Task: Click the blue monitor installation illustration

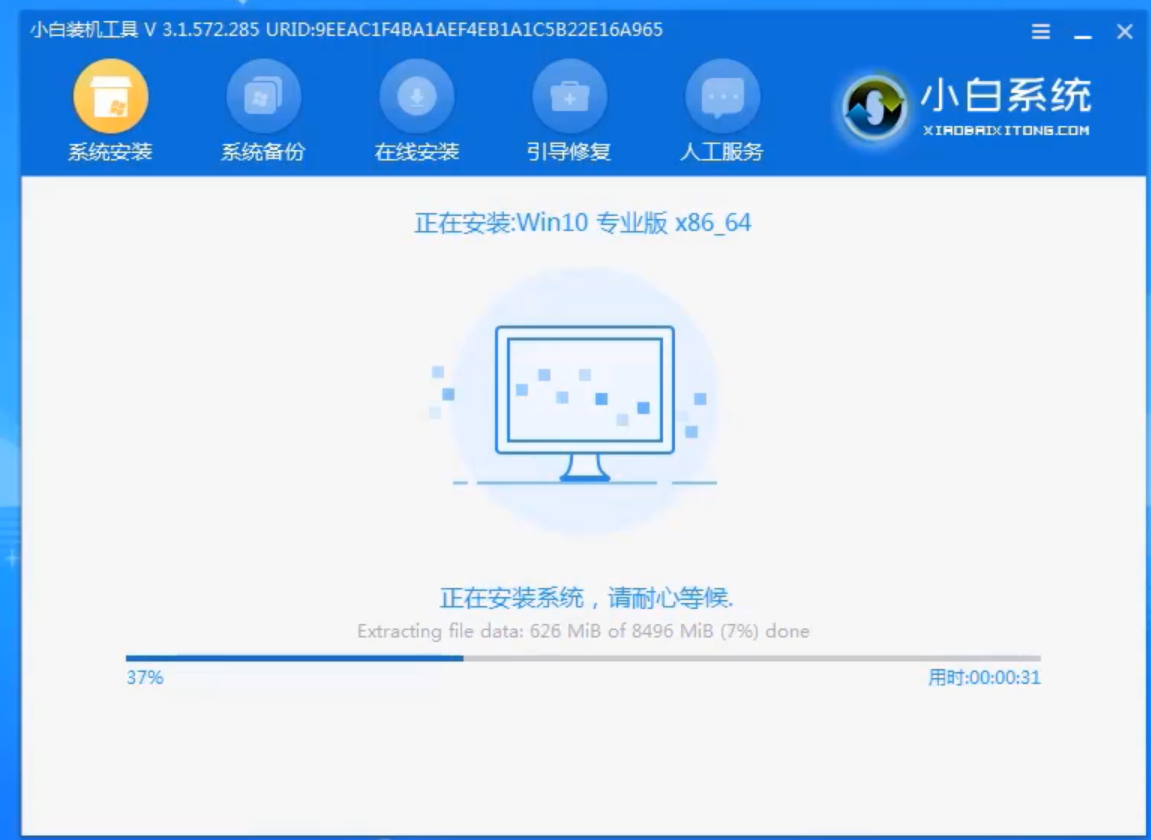Action: tap(585, 390)
